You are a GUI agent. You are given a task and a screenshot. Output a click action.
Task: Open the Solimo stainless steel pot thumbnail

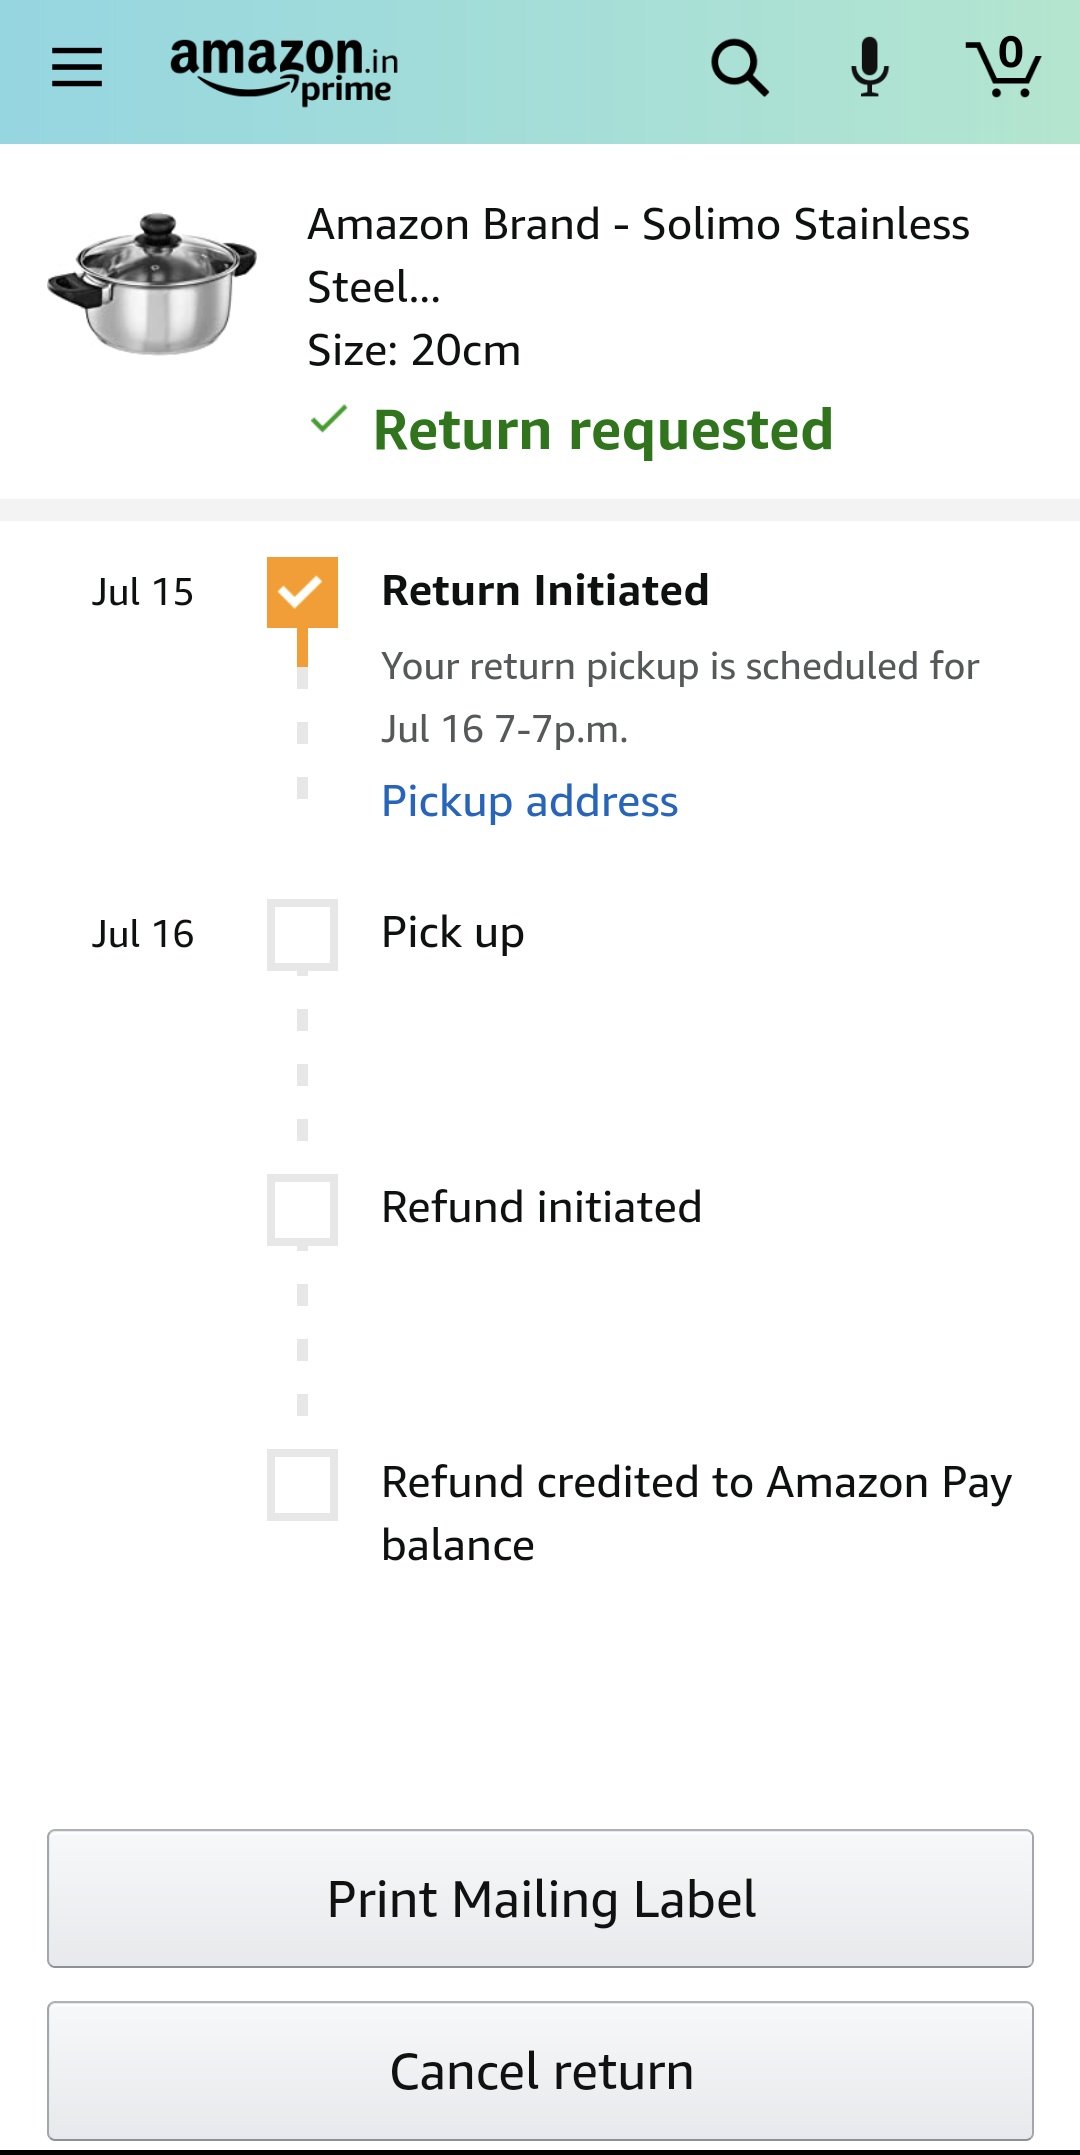(x=152, y=283)
